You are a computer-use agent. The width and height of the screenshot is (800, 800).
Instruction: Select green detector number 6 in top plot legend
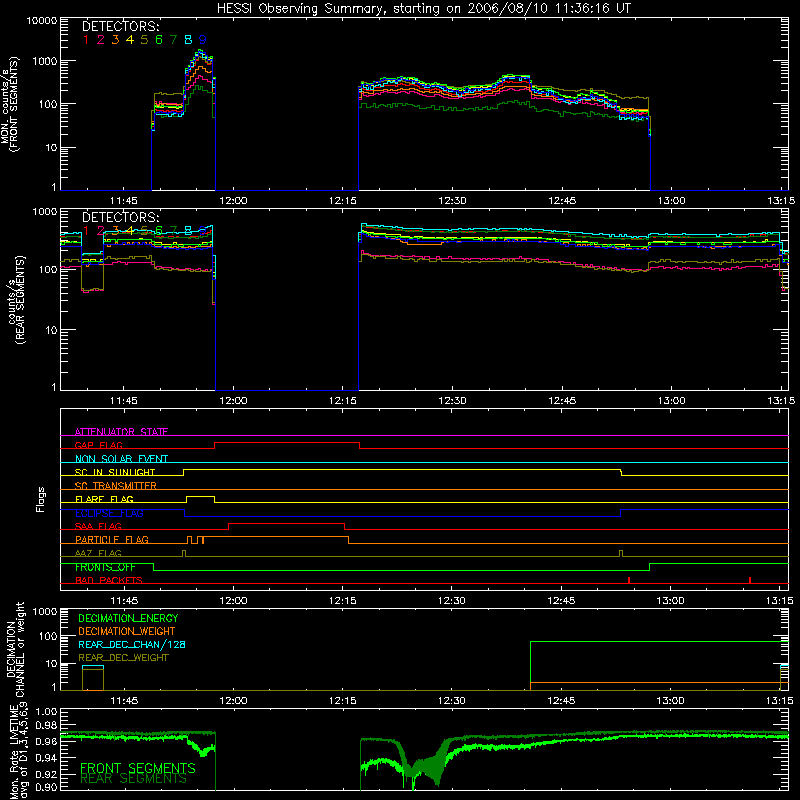[159, 39]
